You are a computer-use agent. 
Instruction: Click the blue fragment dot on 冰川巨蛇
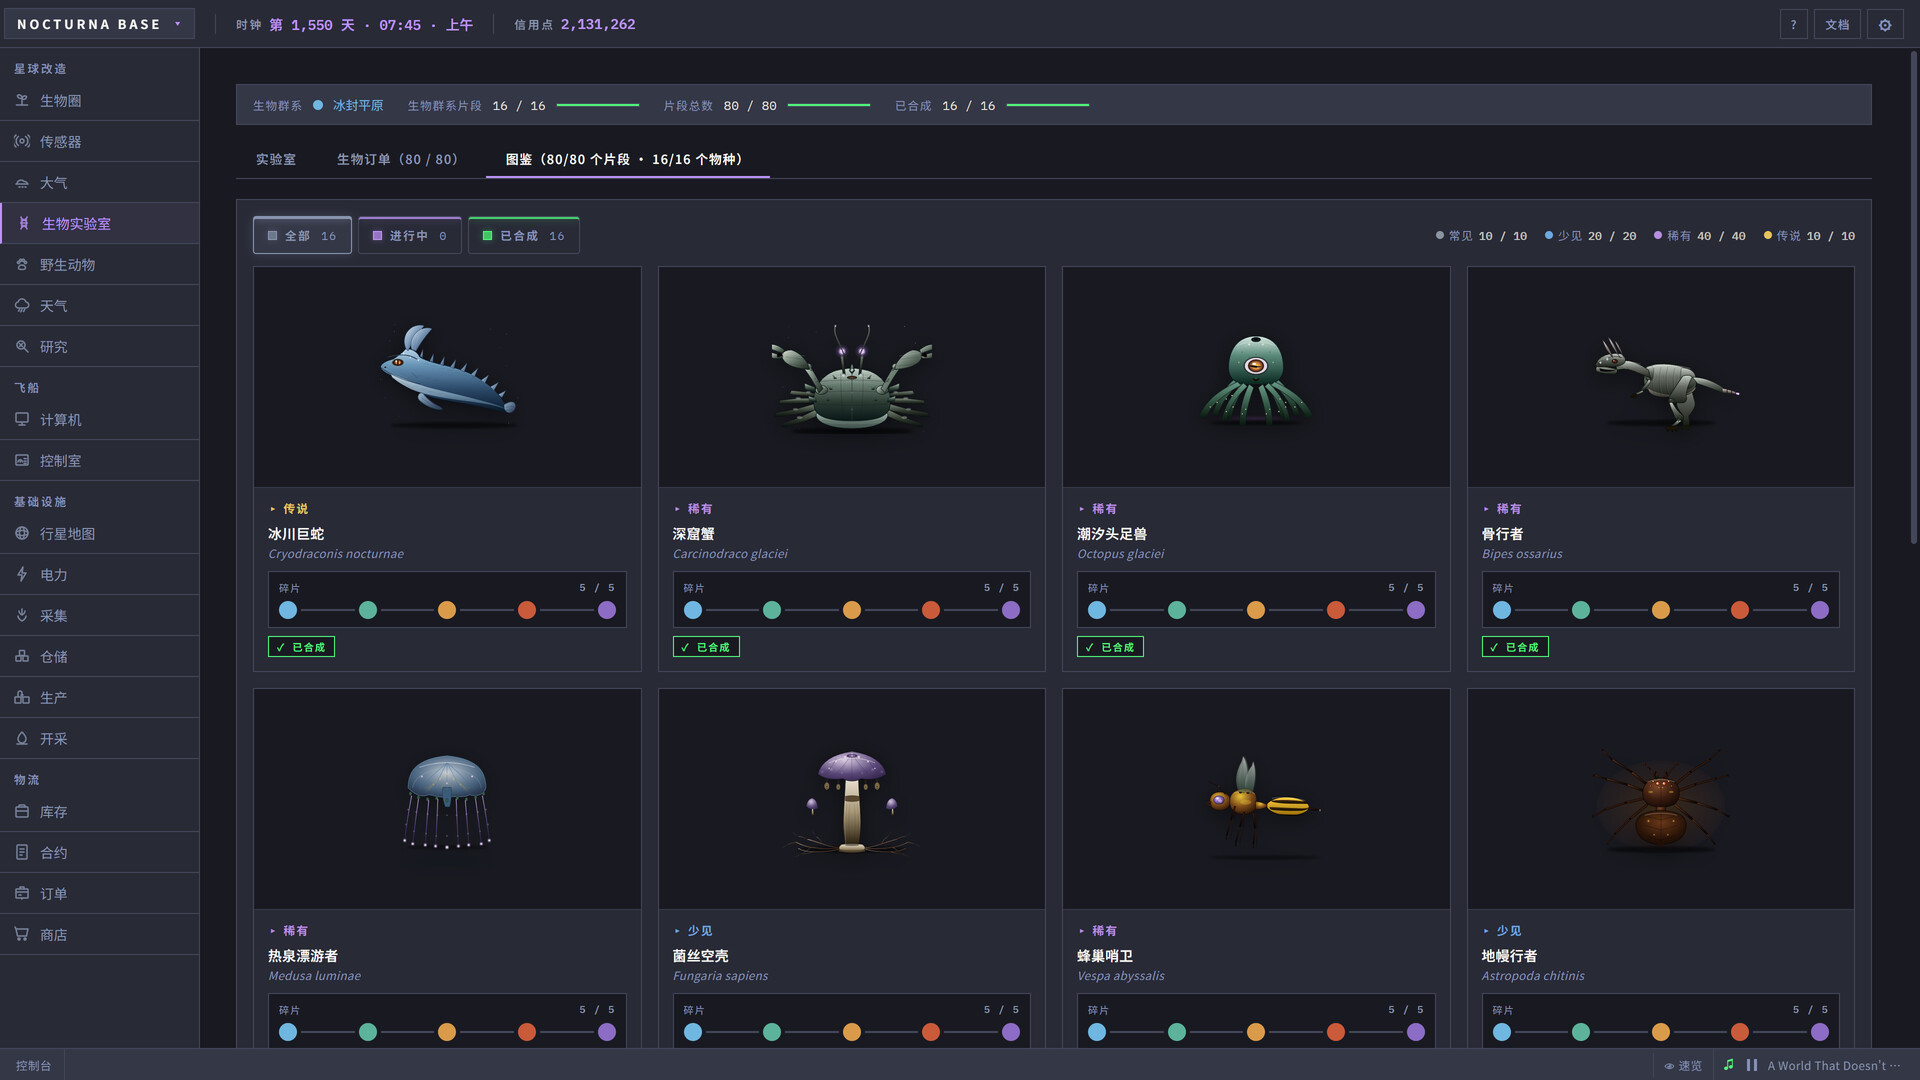[x=288, y=610]
